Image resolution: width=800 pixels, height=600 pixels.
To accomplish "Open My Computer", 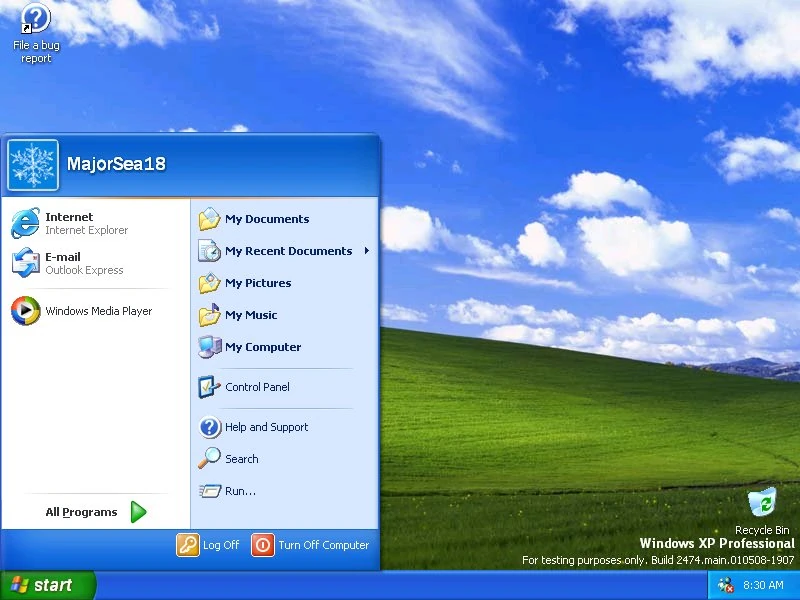I will (262, 347).
